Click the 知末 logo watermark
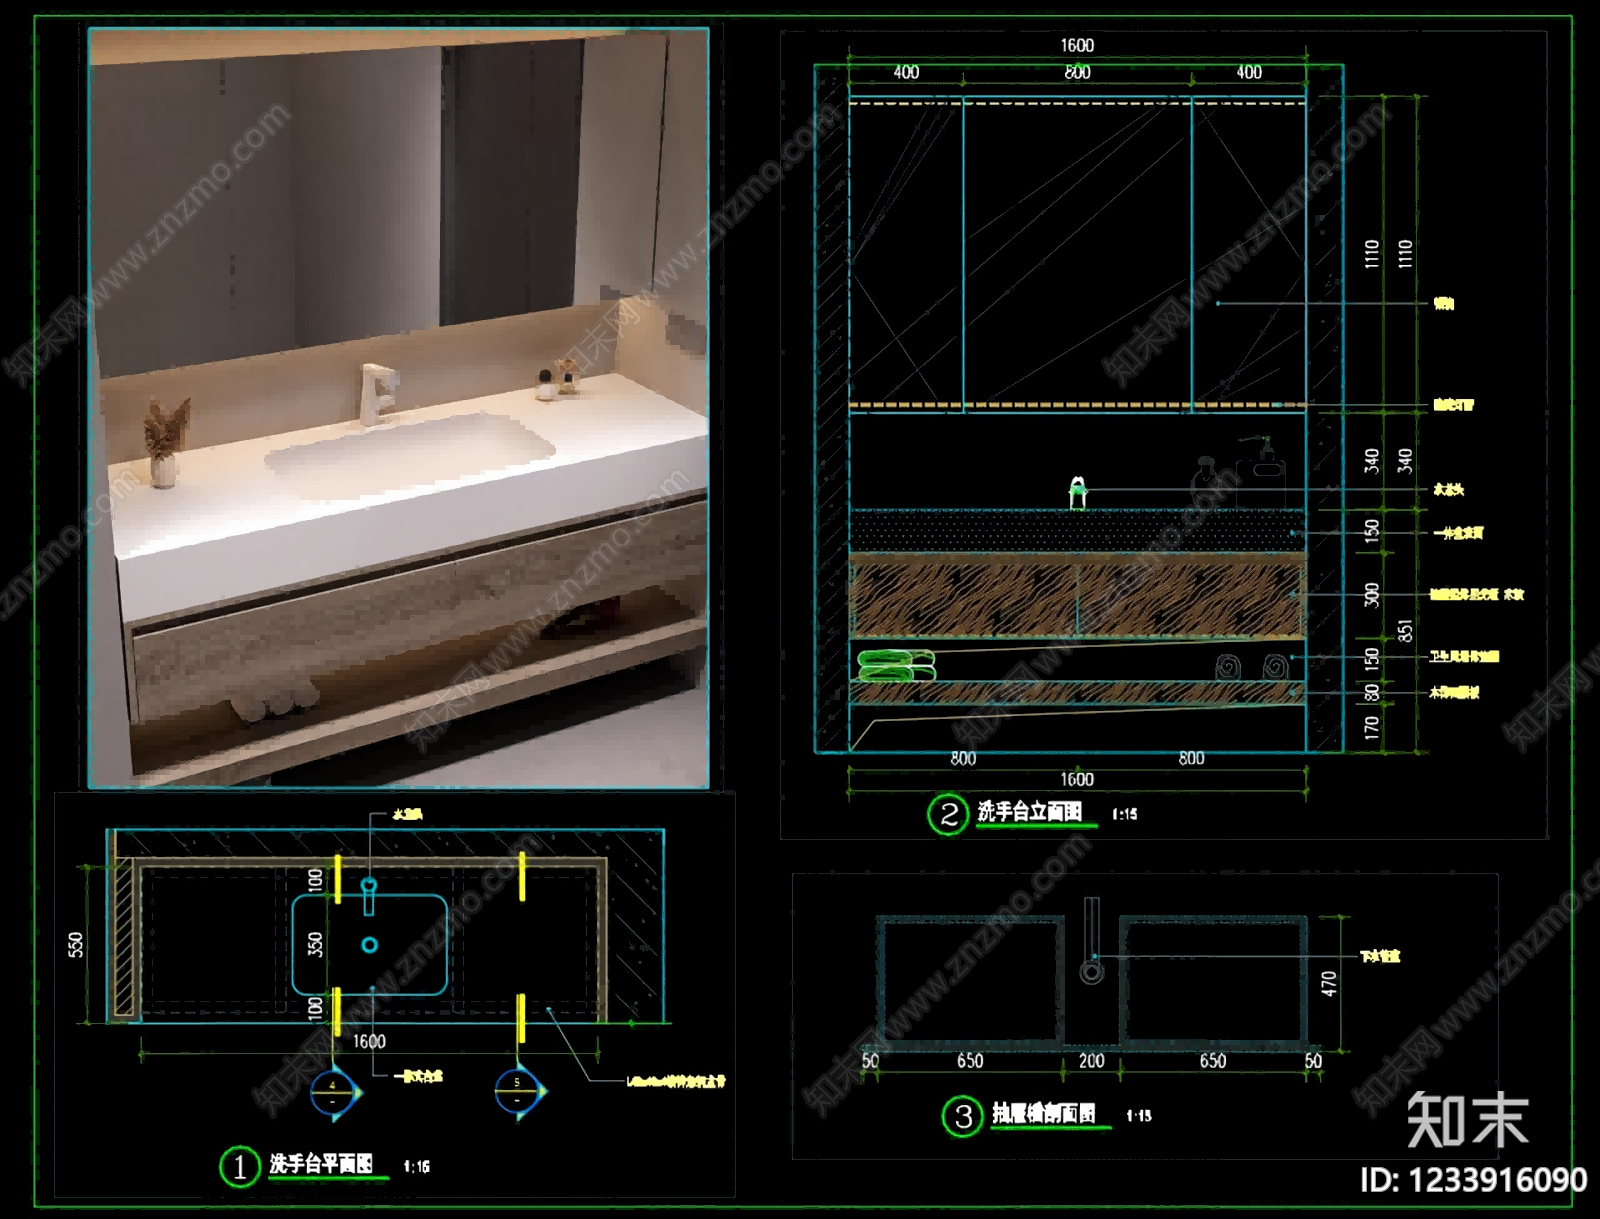The image size is (1600, 1219). coord(1467,1119)
